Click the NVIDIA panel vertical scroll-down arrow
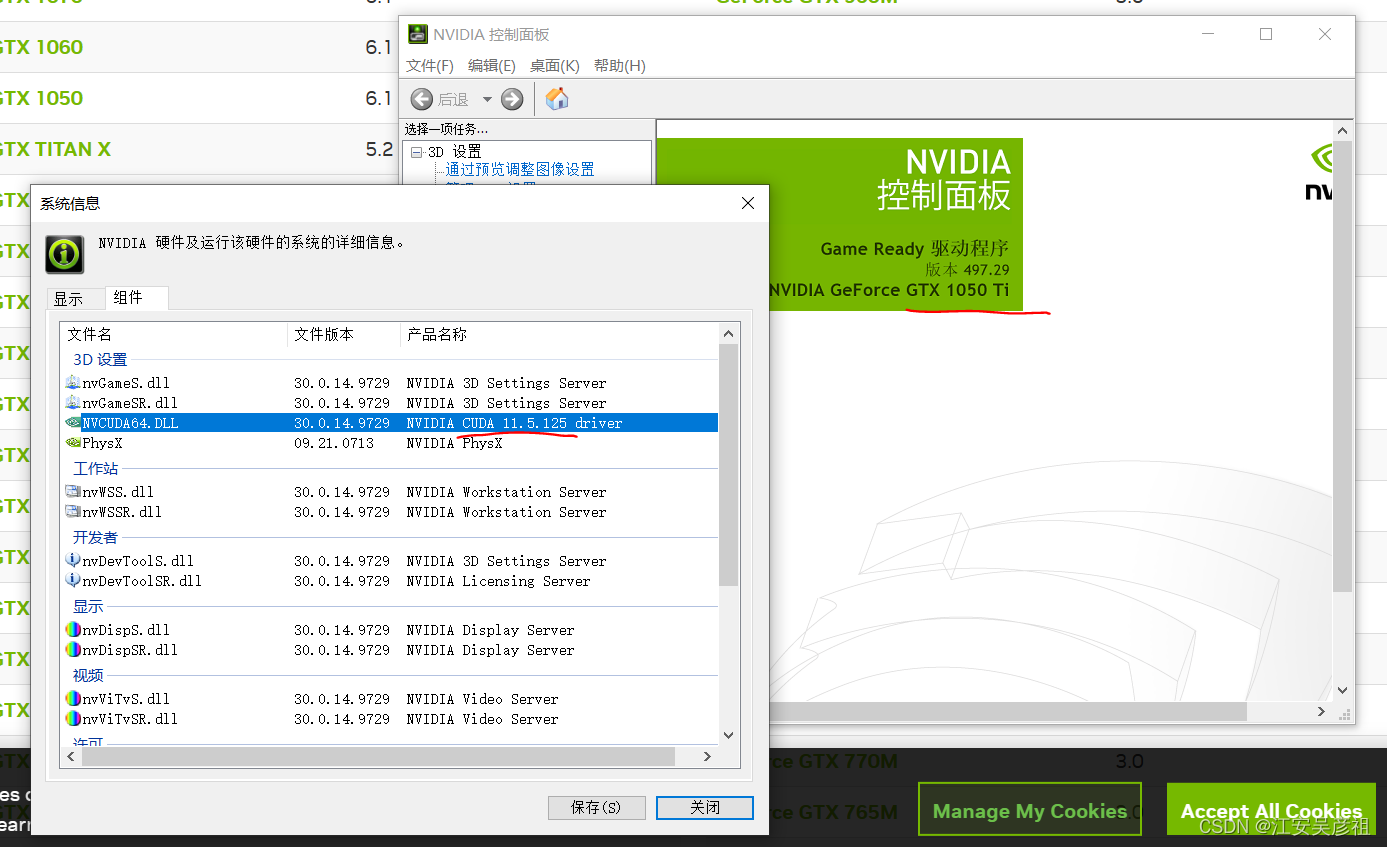 point(1343,690)
